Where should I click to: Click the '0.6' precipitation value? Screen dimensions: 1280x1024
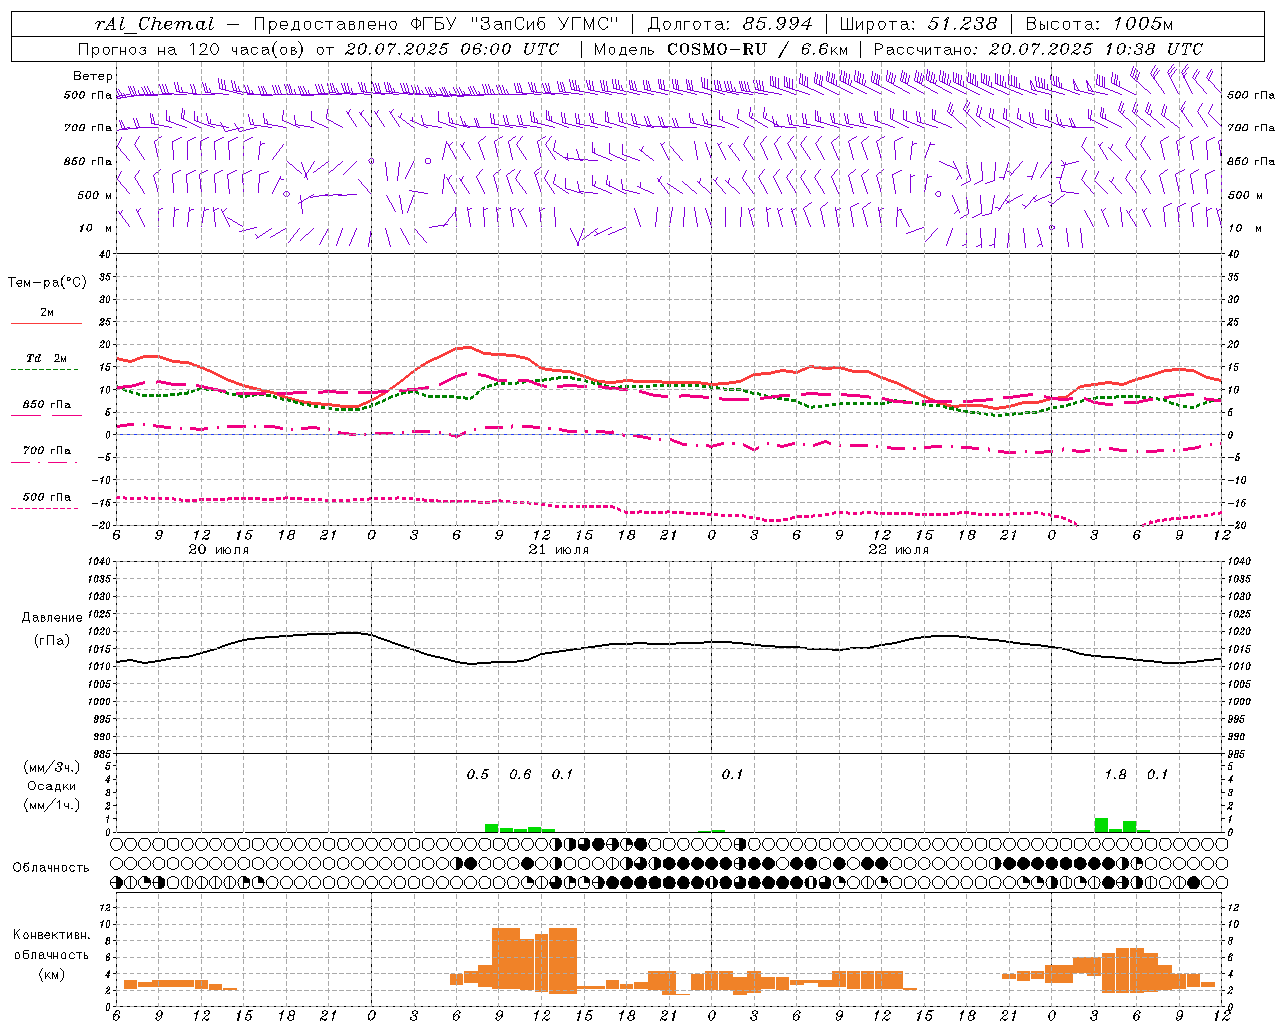520,774
